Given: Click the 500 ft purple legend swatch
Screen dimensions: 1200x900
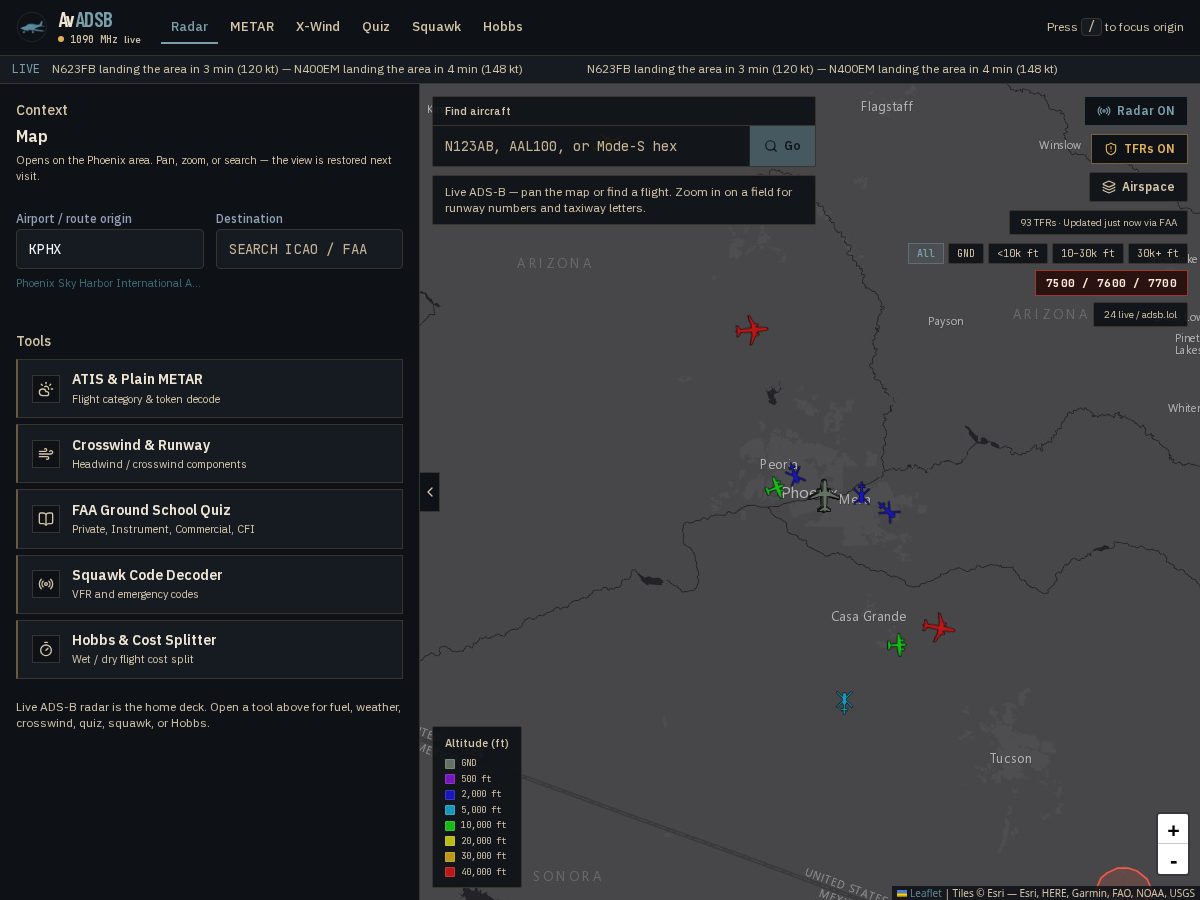Looking at the screenshot, I should pos(450,779).
